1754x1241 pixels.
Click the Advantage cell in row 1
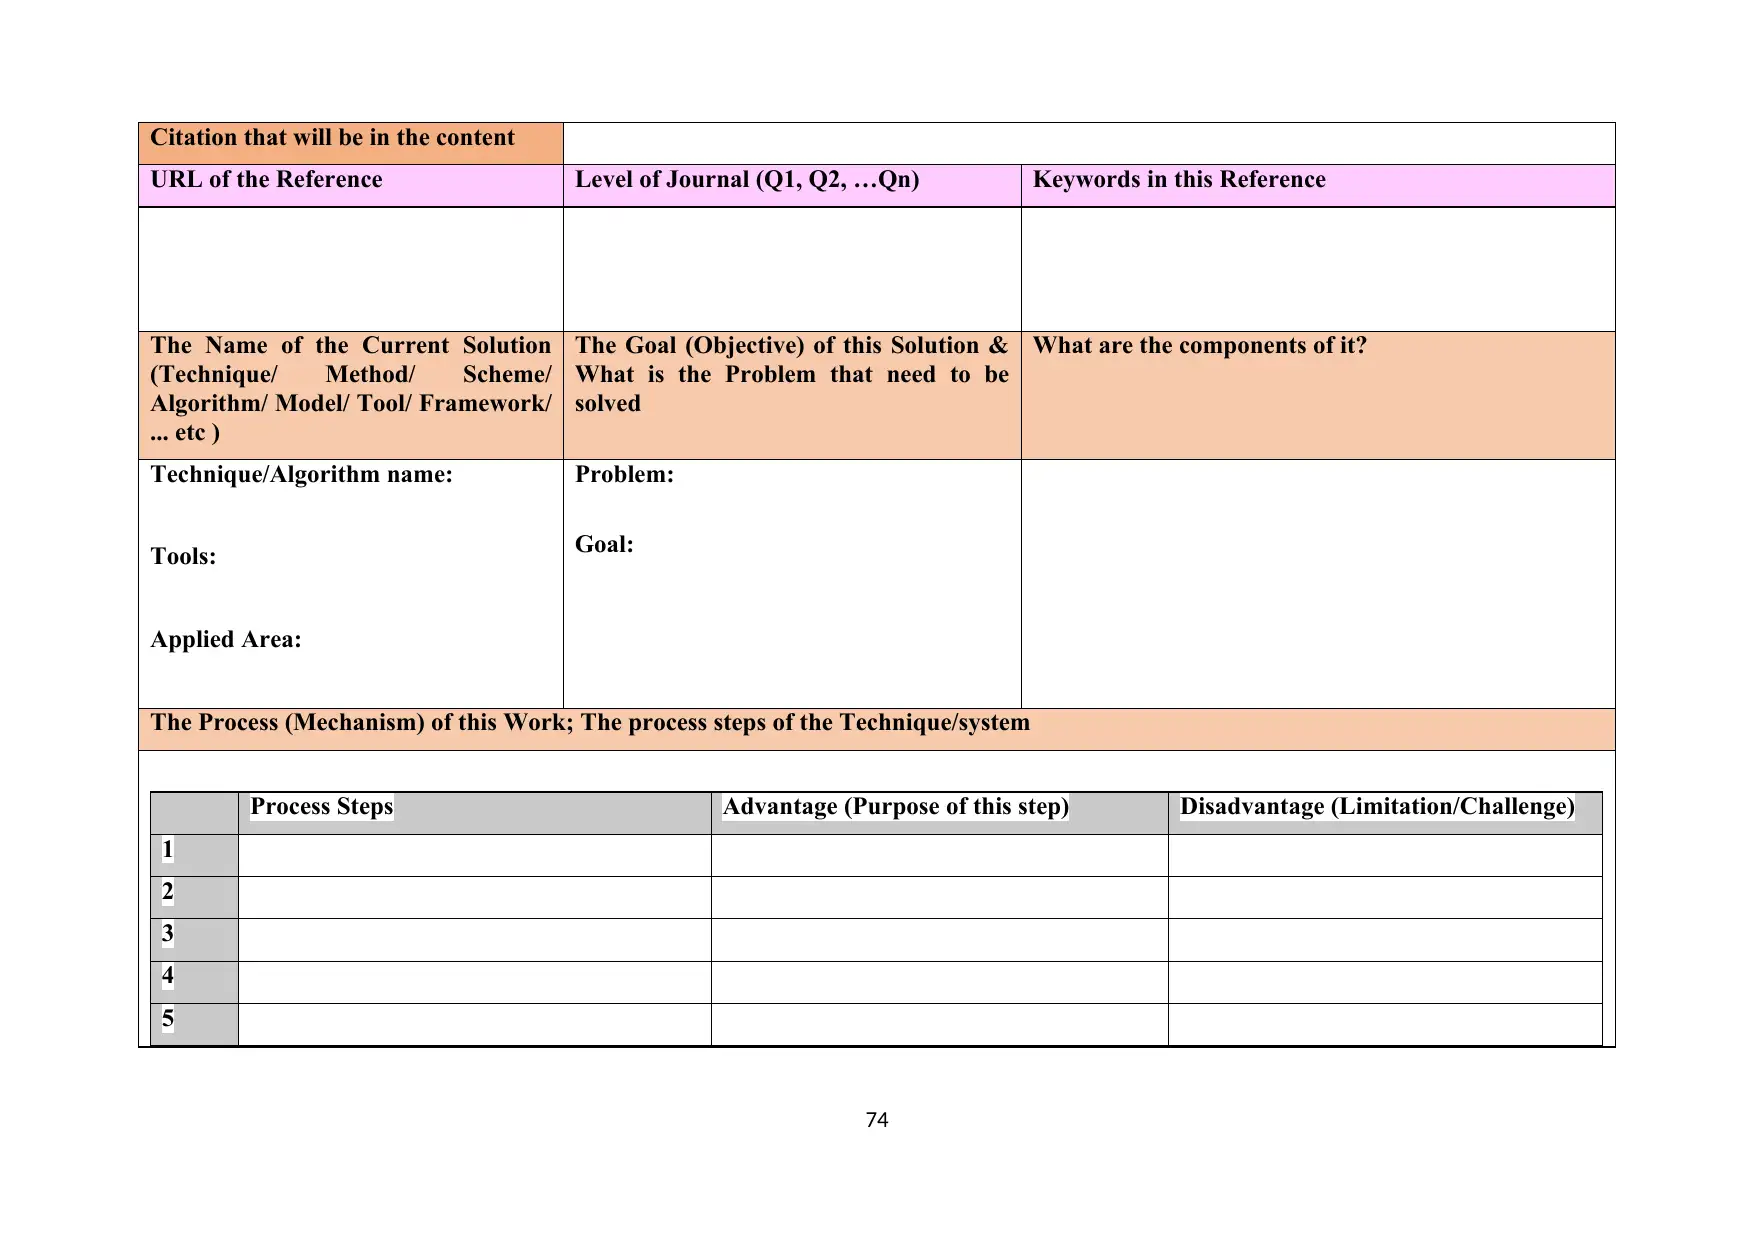(940, 856)
